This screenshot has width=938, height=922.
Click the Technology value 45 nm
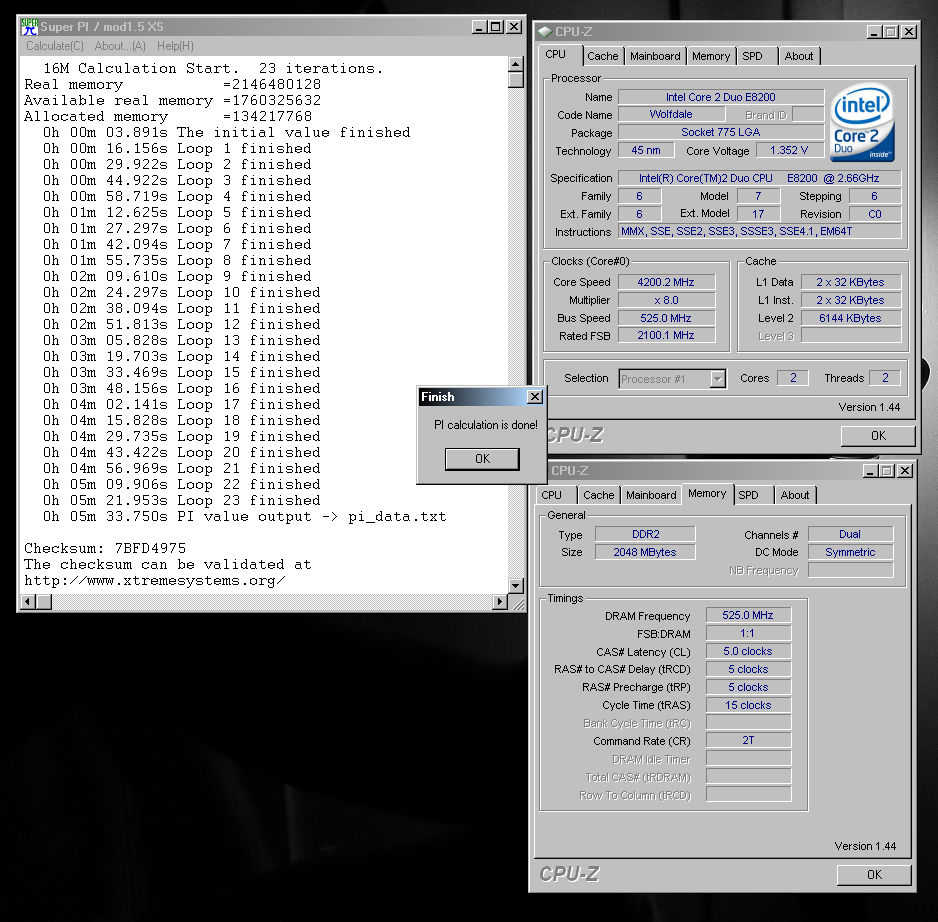point(645,150)
